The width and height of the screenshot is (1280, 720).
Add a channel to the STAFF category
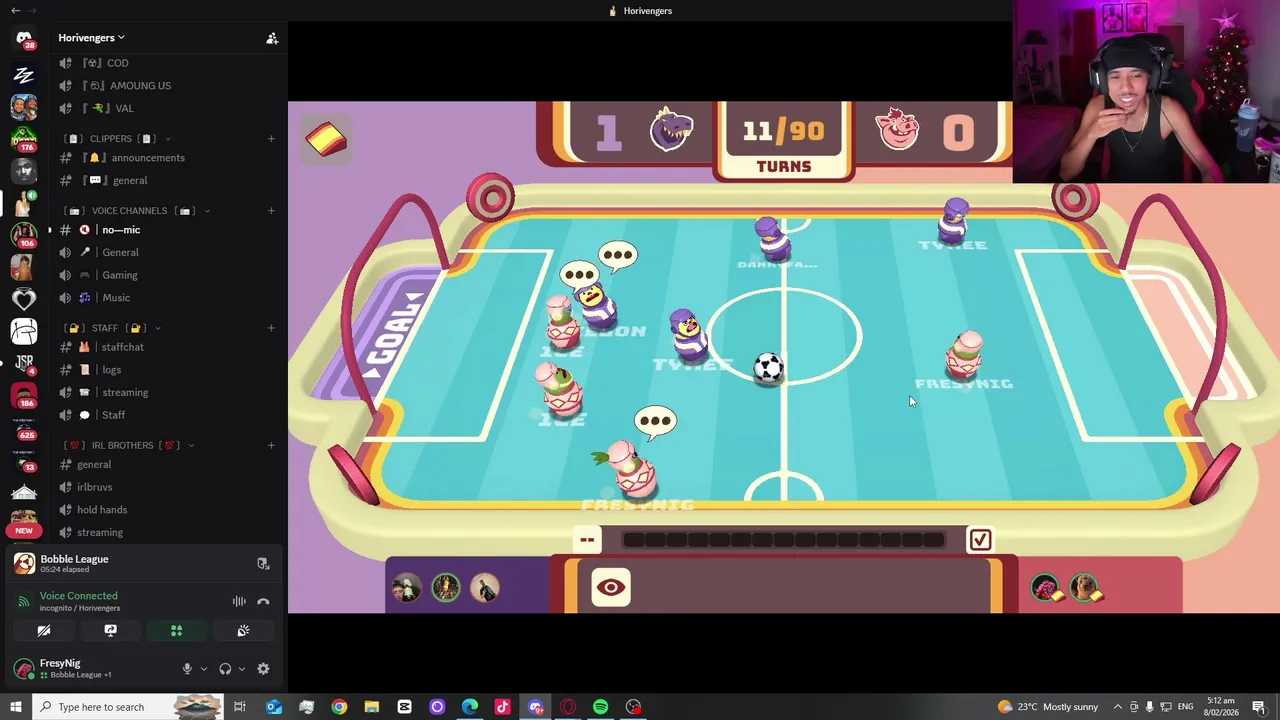[271, 328]
